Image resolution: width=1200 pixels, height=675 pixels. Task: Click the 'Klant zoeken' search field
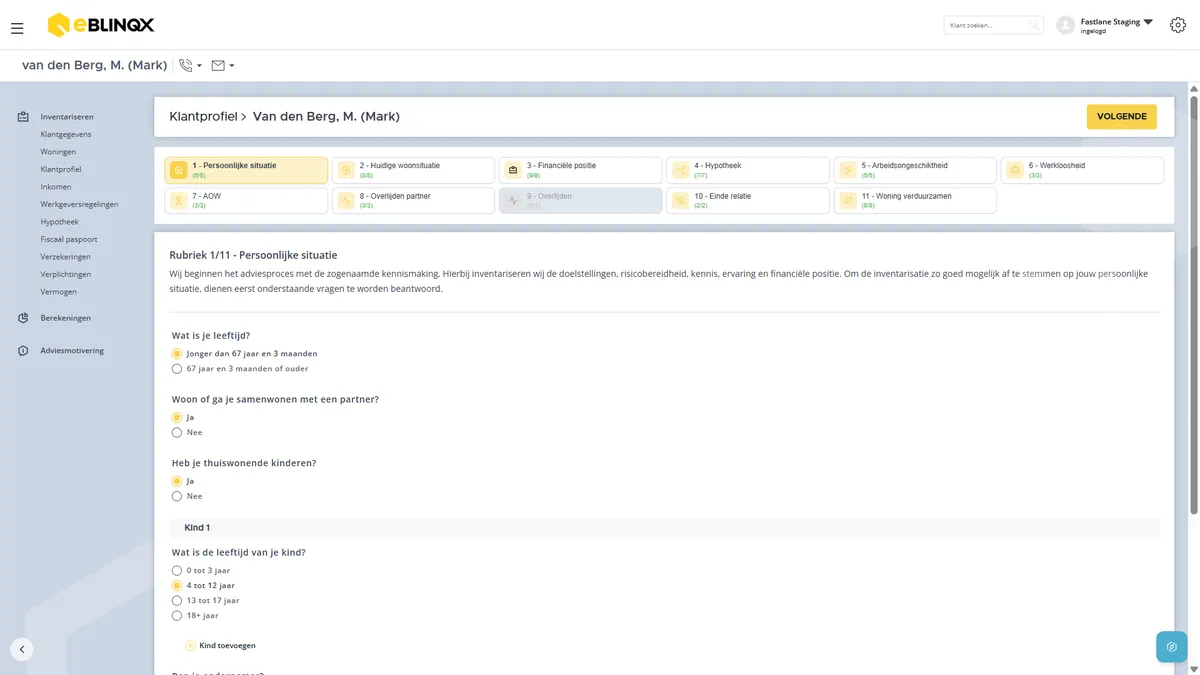[993, 25]
